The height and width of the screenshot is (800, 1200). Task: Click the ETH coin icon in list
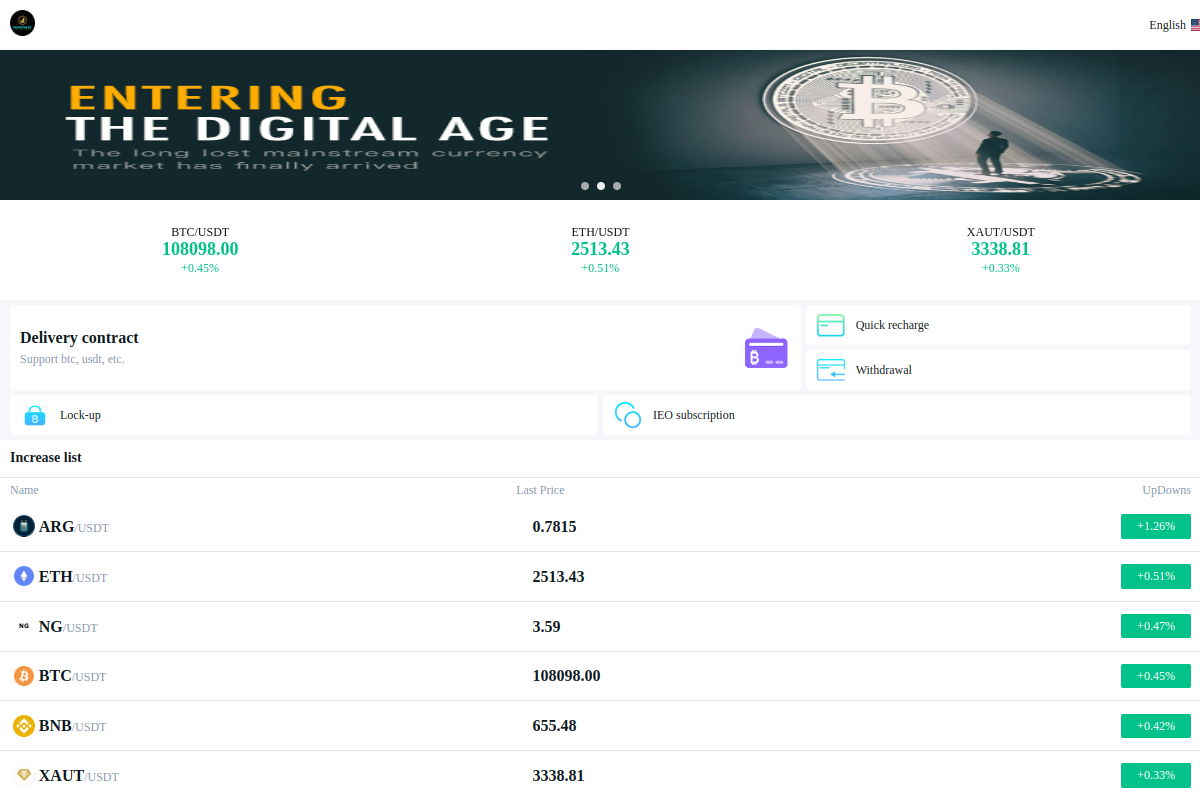tap(24, 576)
